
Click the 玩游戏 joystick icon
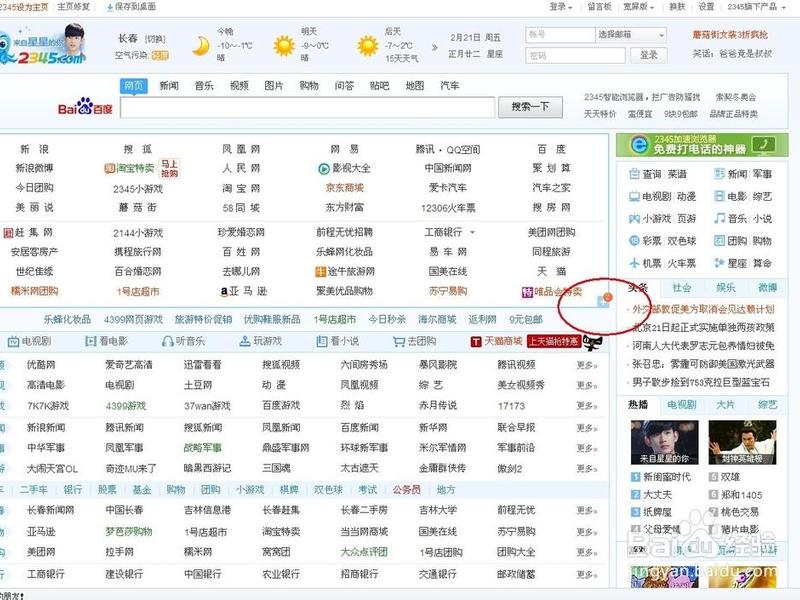245,341
